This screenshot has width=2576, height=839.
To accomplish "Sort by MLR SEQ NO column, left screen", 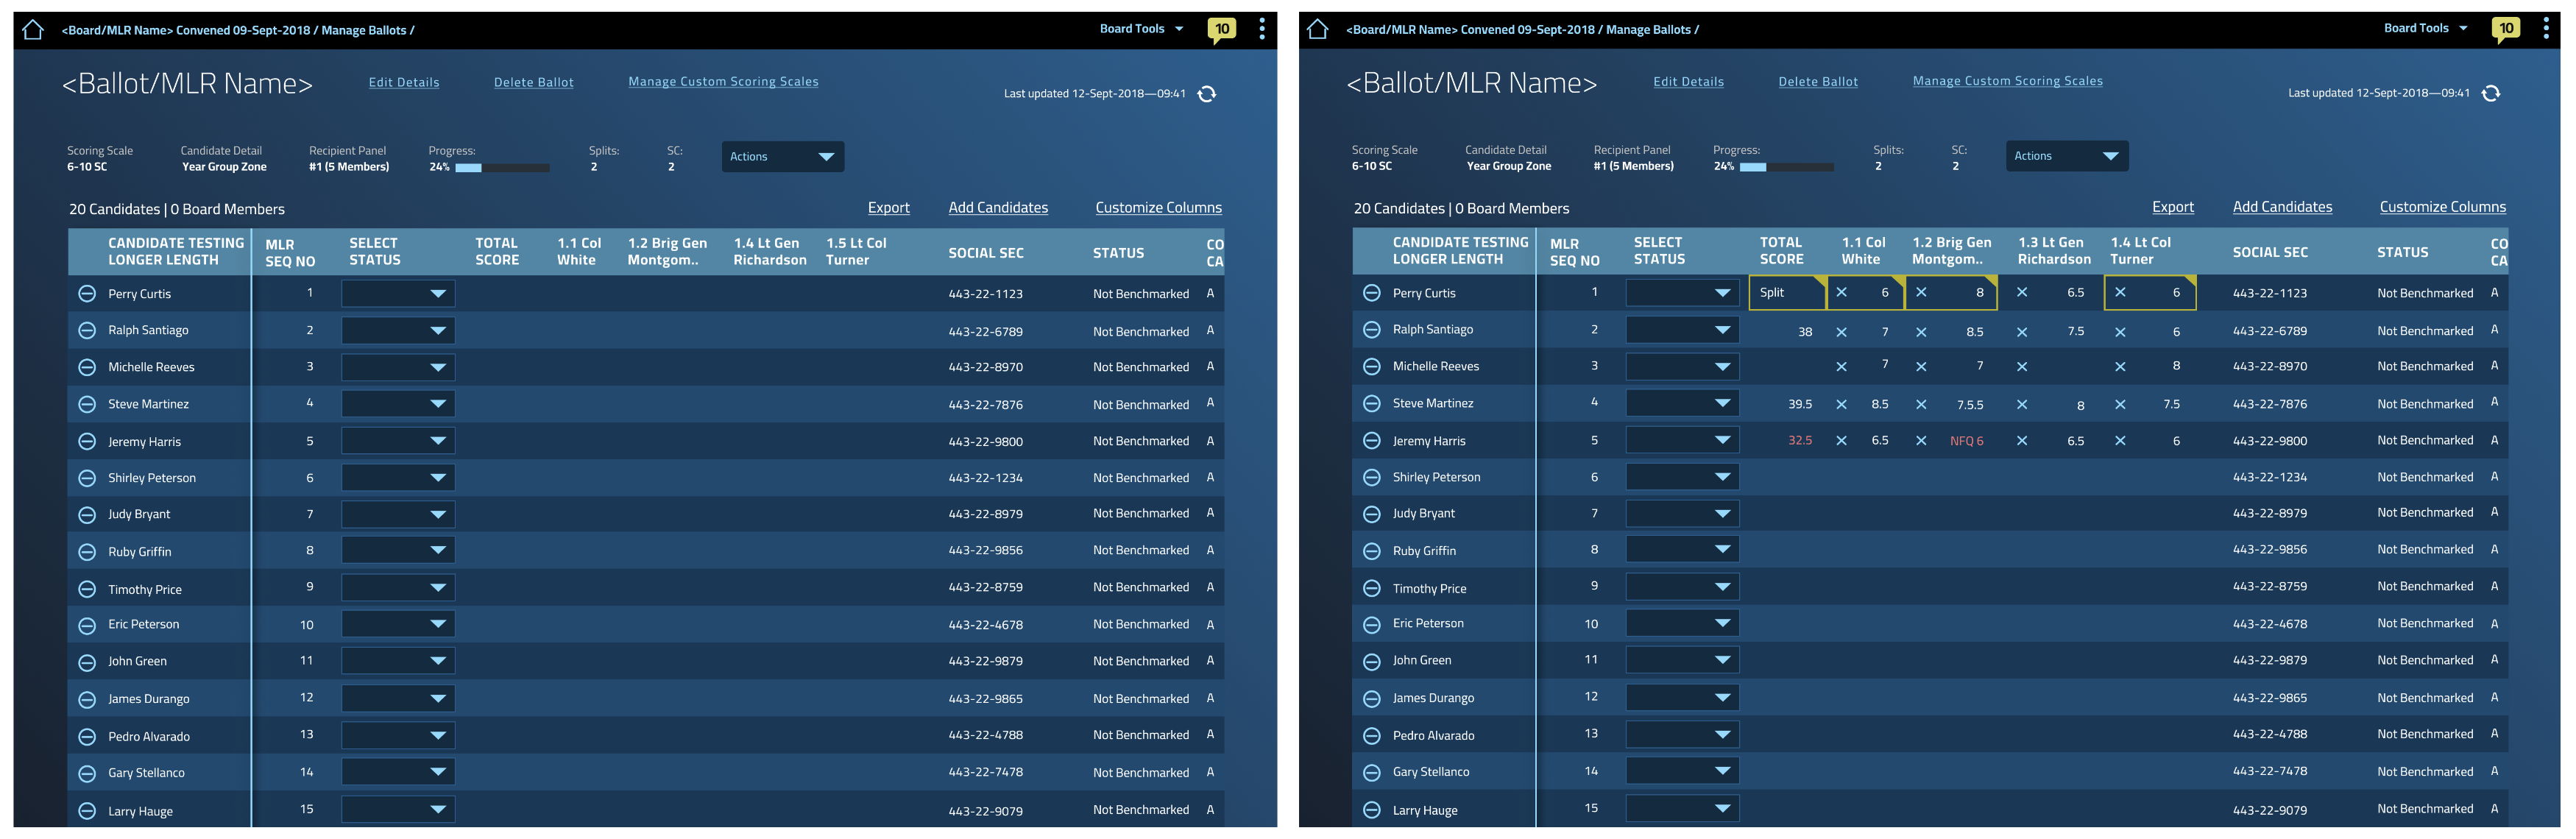I will [x=290, y=253].
